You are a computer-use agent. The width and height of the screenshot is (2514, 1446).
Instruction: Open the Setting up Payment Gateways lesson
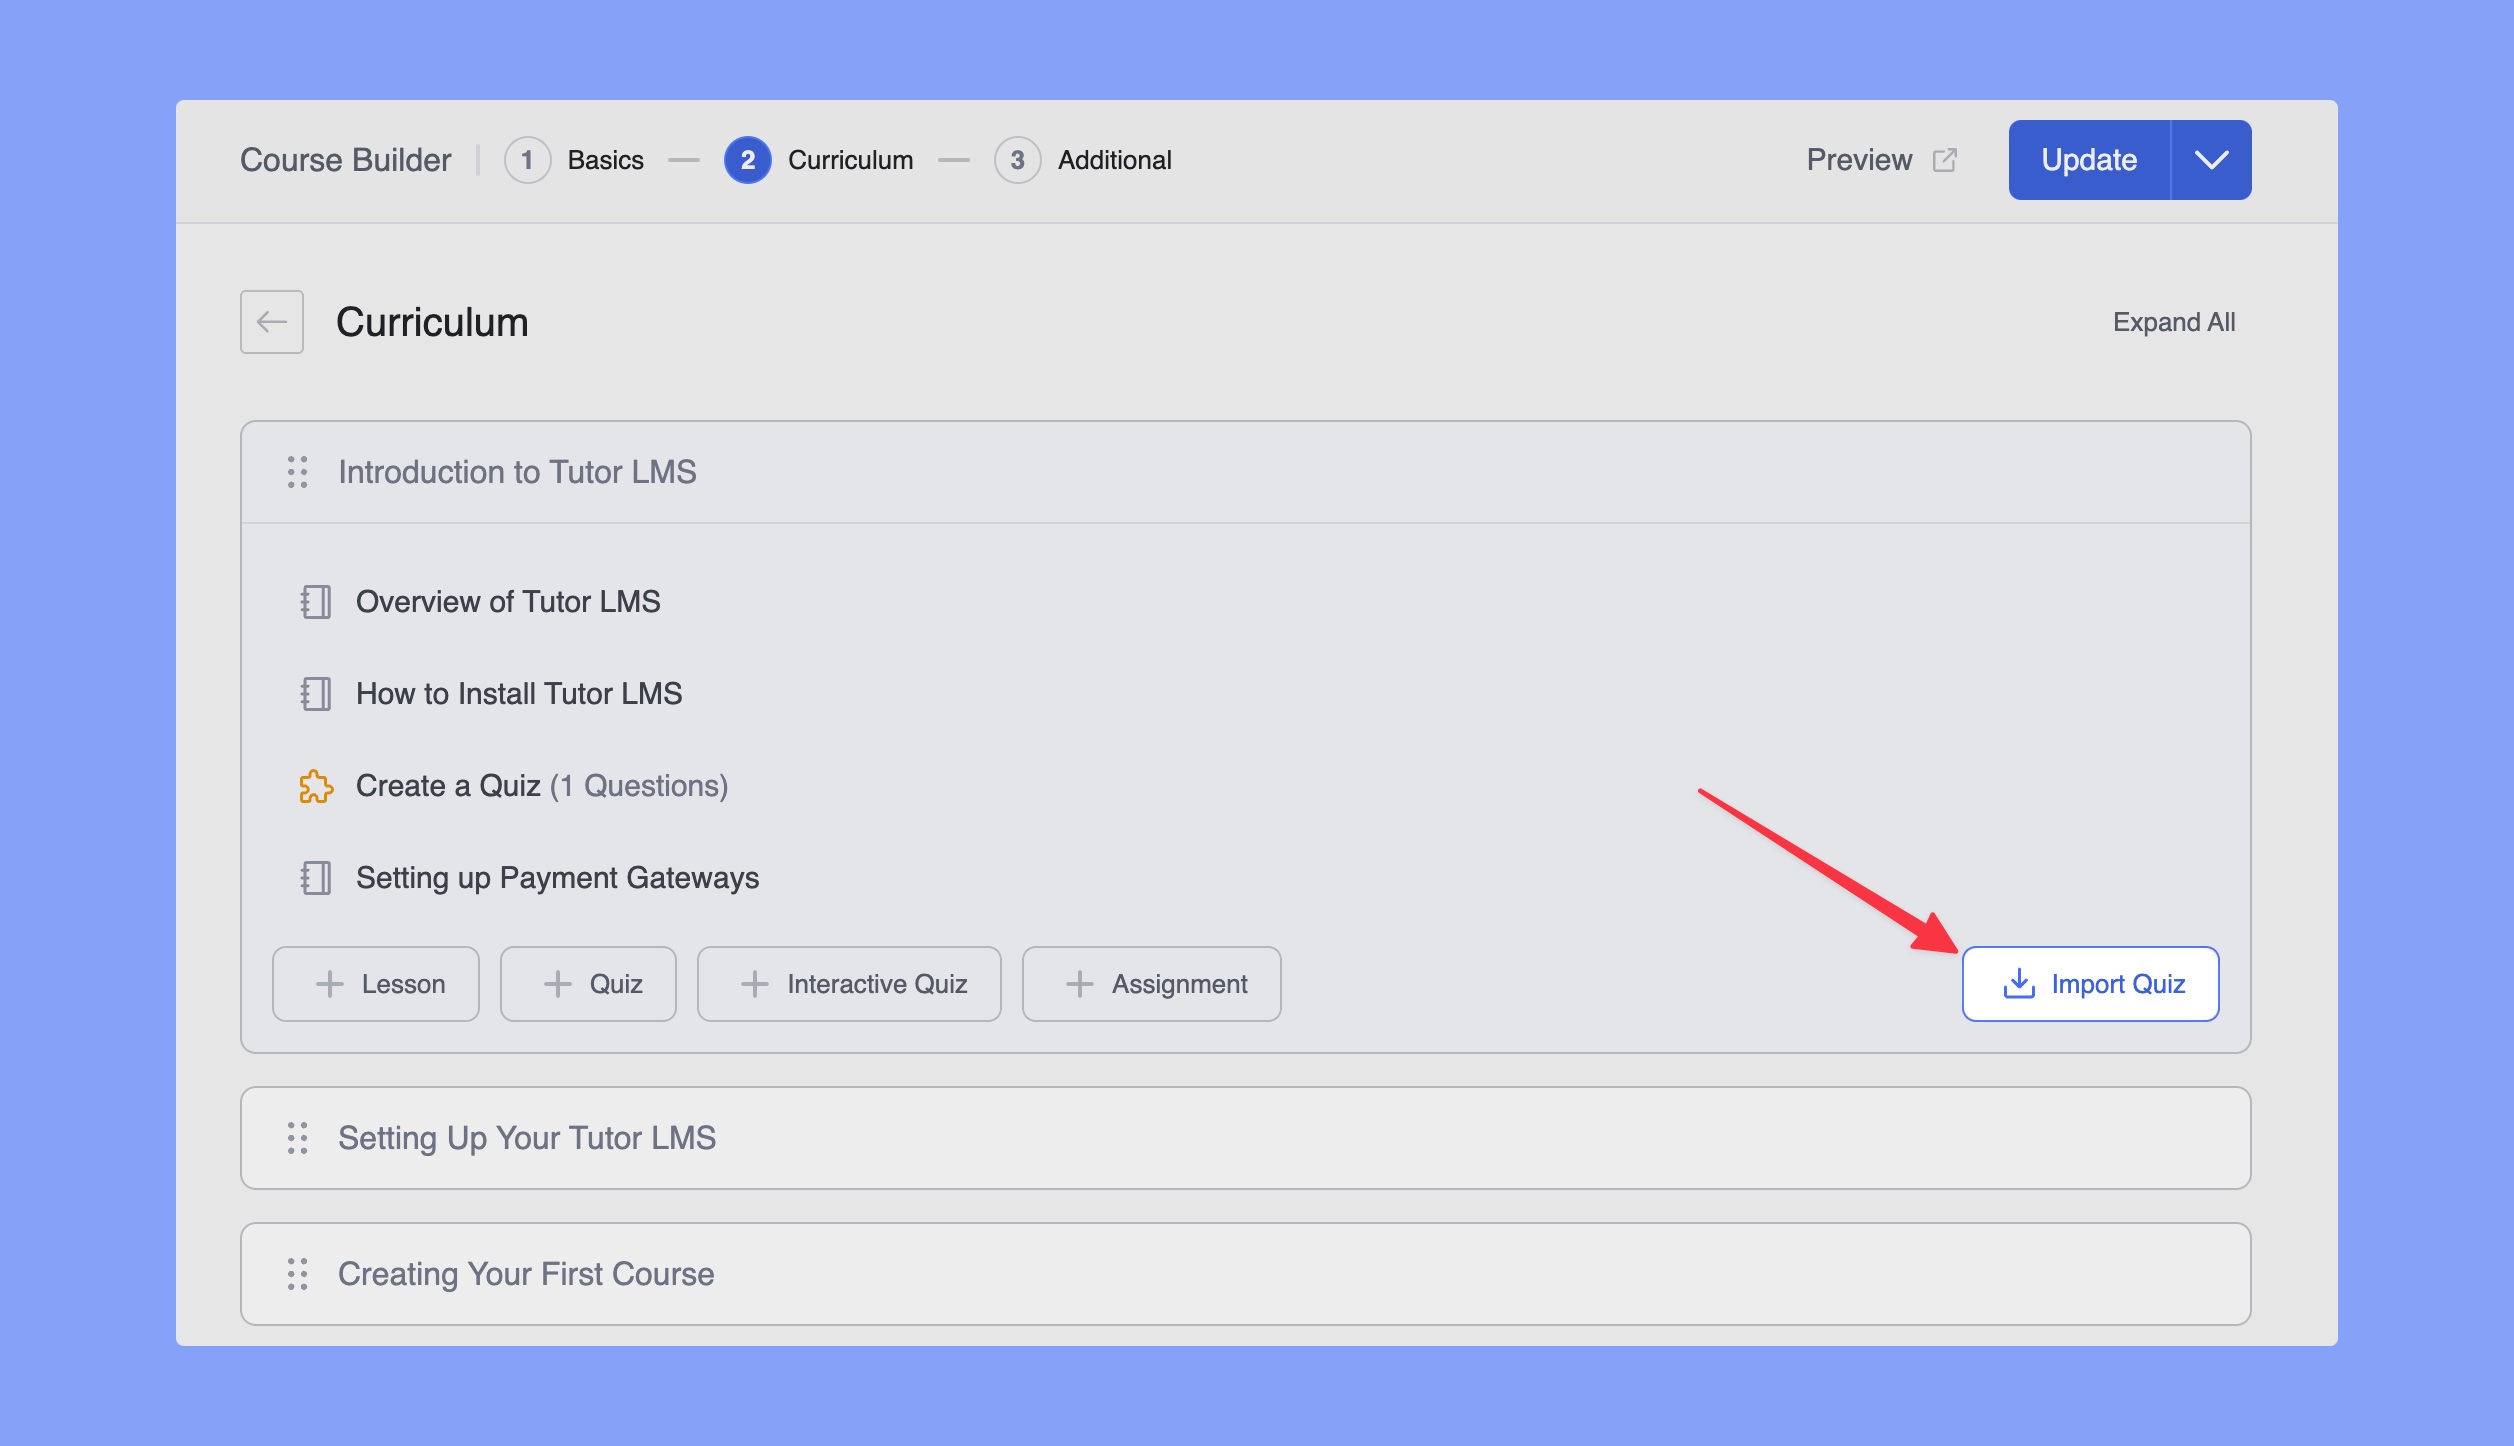(557, 878)
